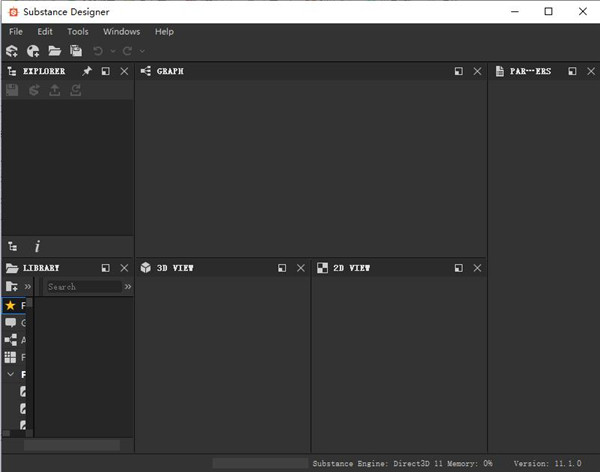600x472 pixels.
Task: Expand the overflow chevrons right of Library search
Action: tap(128, 287)
